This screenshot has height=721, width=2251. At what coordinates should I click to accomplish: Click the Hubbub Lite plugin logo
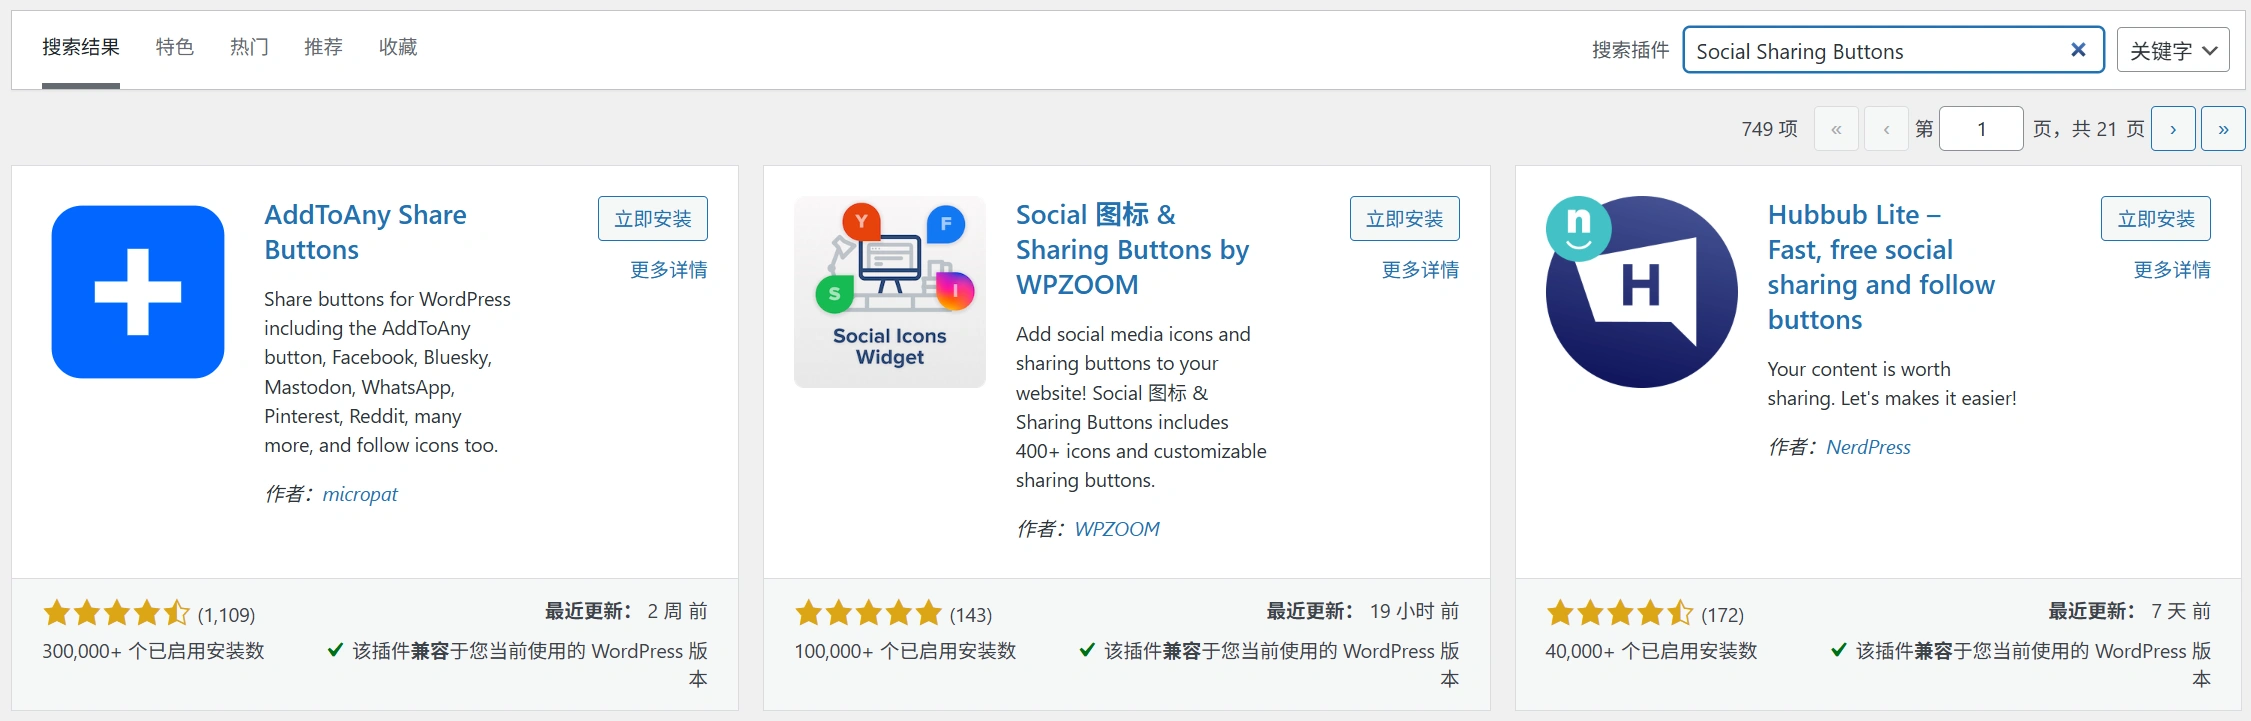tap(1641, 292)
